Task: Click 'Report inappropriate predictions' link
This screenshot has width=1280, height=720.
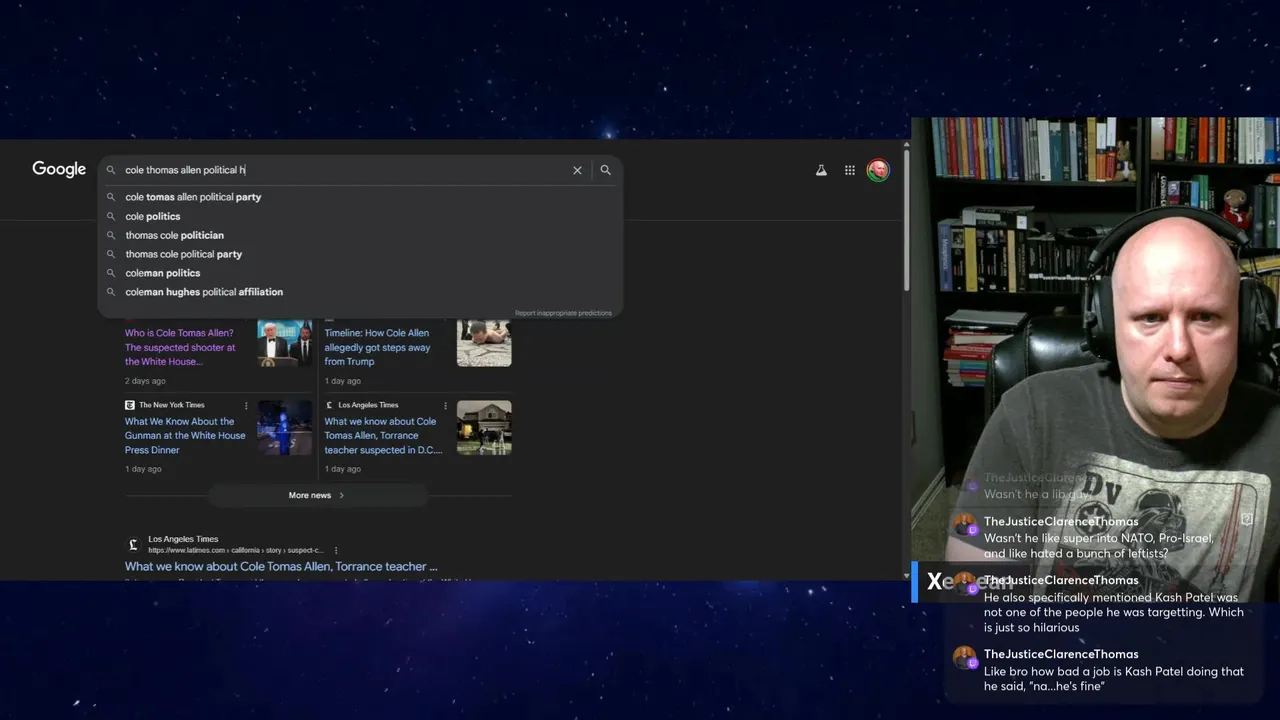Action: [563, 313]
